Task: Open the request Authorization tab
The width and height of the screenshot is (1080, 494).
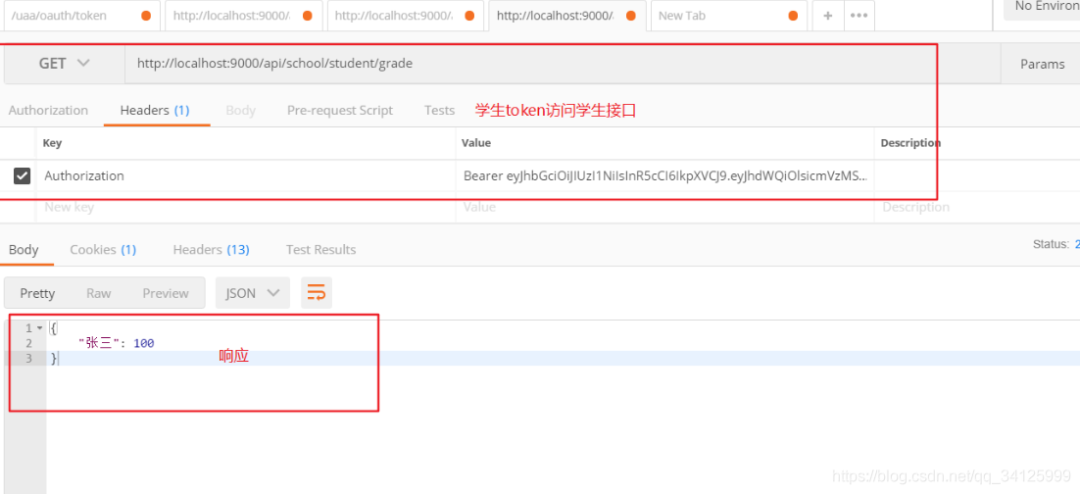Action: point(48,110)
